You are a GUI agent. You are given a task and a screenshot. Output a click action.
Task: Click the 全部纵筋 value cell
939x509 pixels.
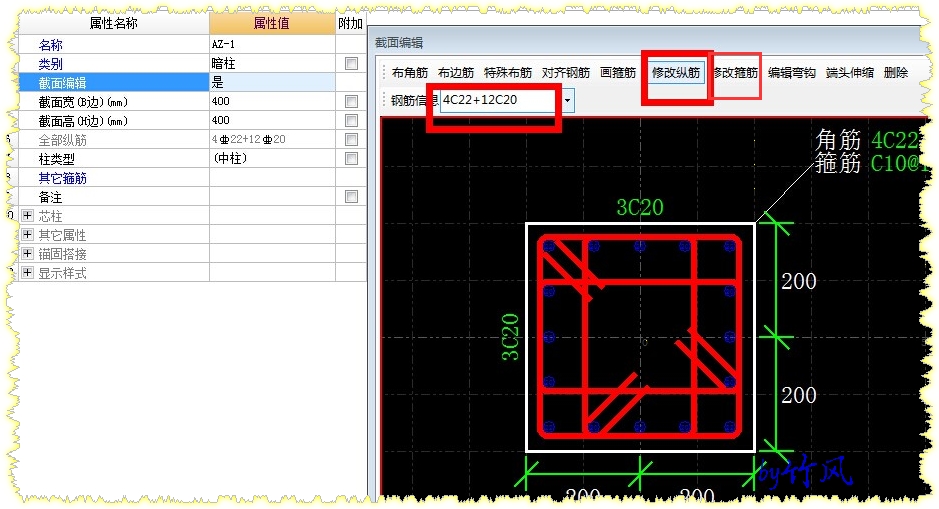pos(272,140)
